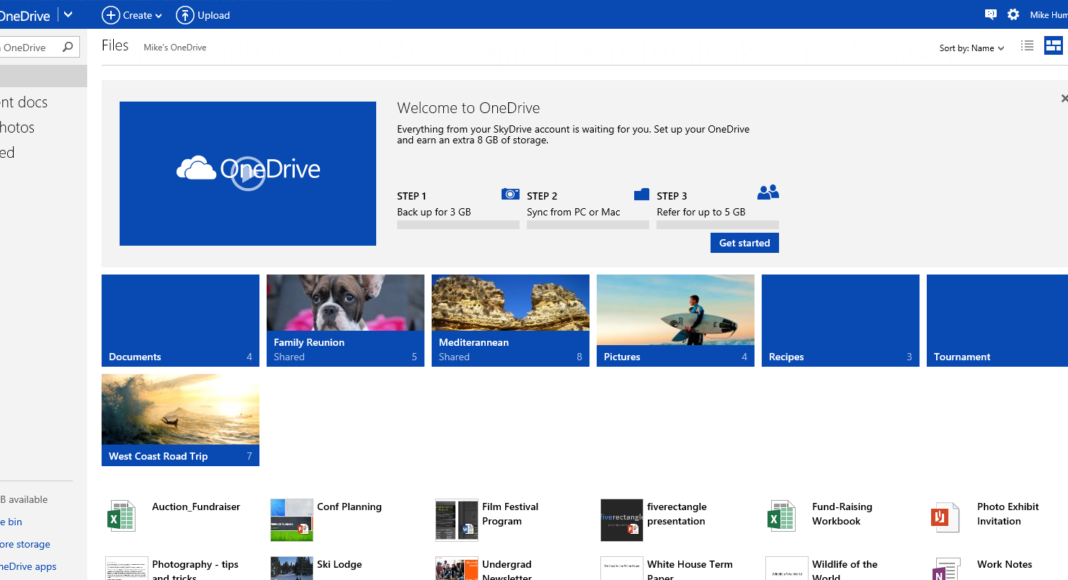
Task: Click the search magnifier icon
Action: [69, 47]
